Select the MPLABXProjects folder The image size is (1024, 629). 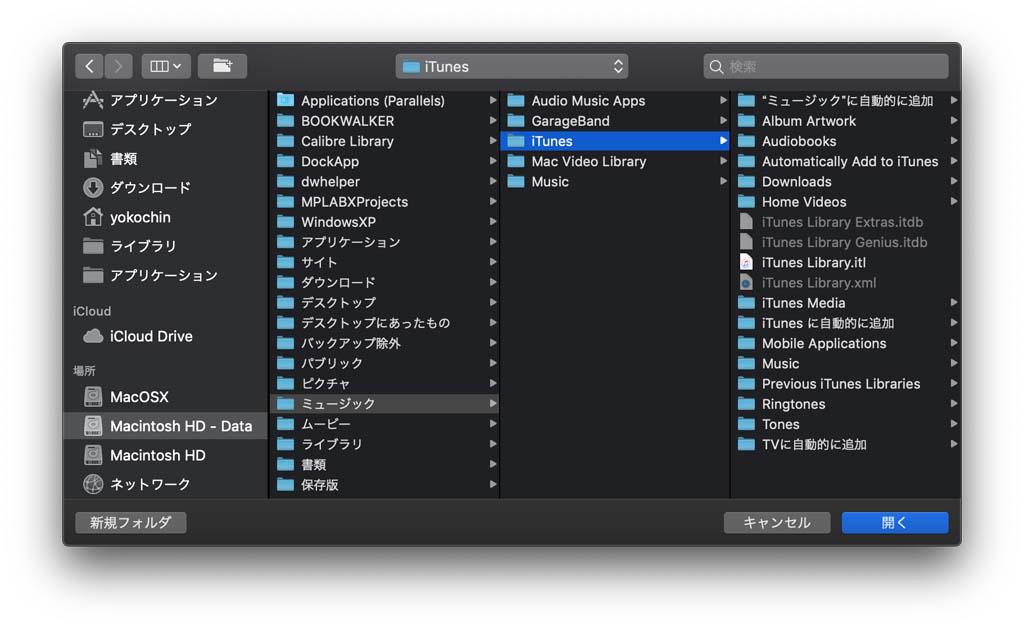click(385, 202)
